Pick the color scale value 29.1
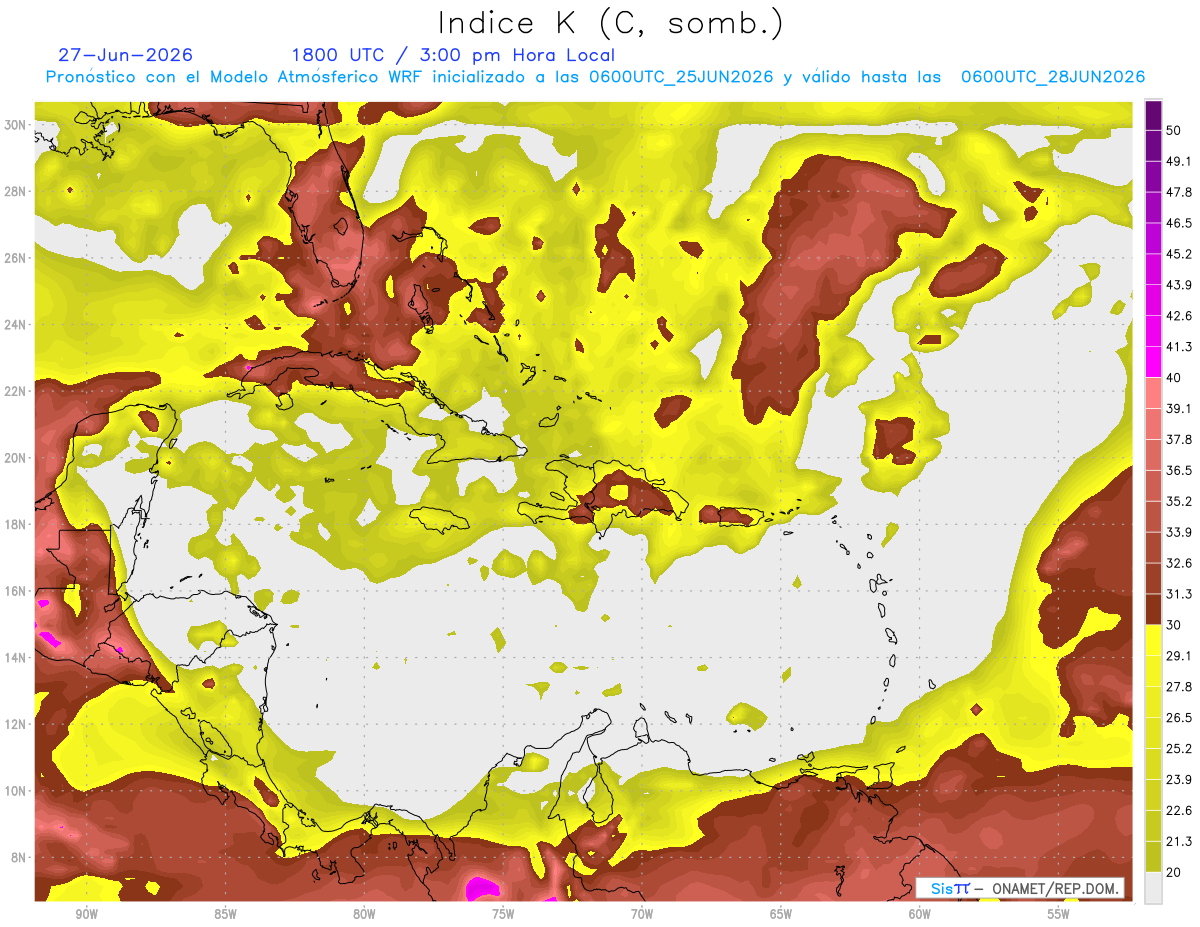 [x=1179, y=656]
